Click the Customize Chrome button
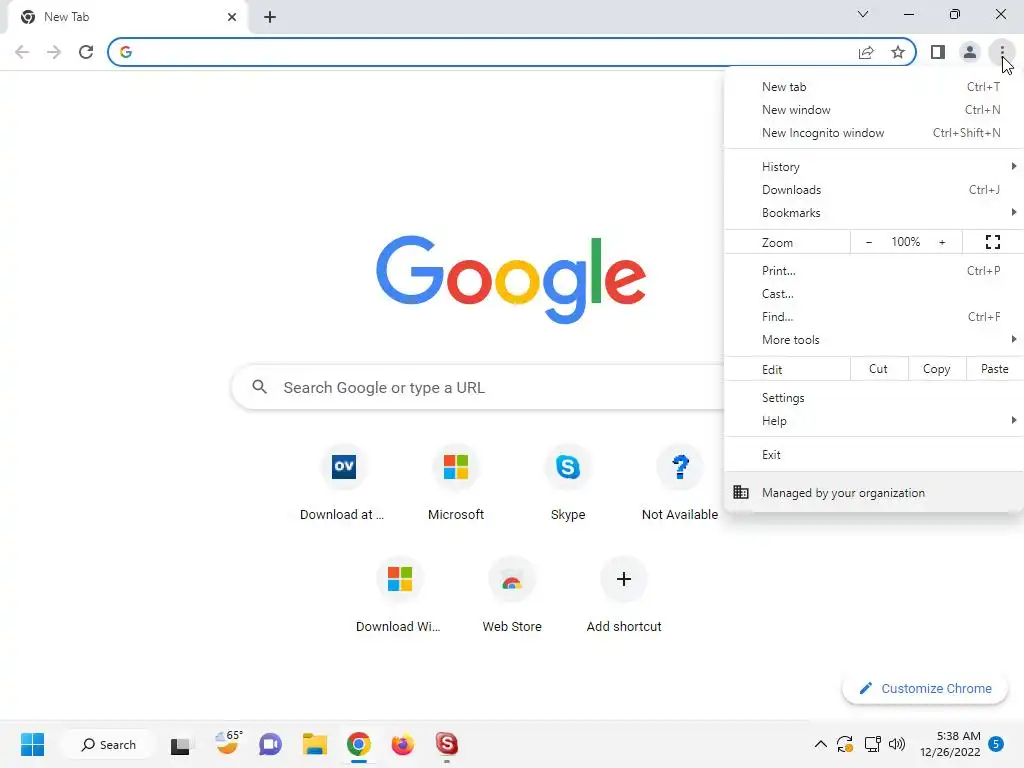This screenshot has height=768, width=1024. click(925, 688)
